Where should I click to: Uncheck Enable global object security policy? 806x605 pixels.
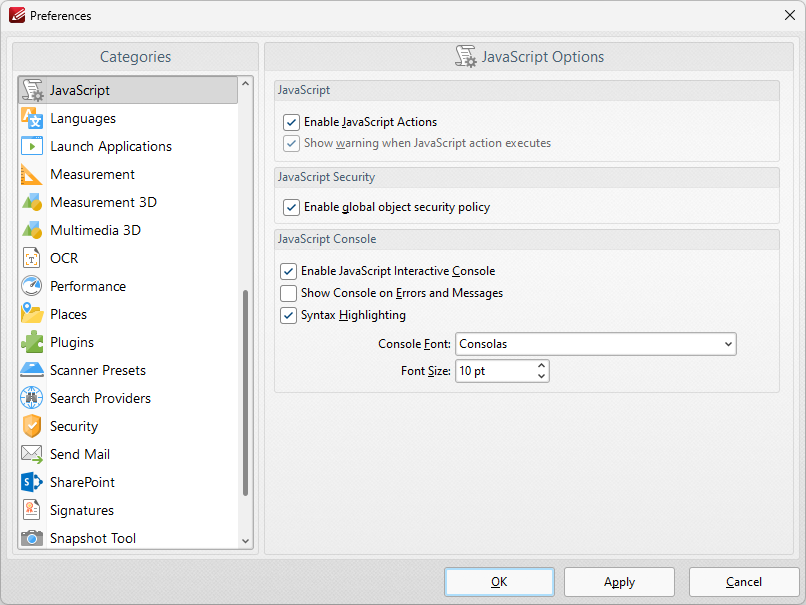pyautogui.click(x=291, y=207)
